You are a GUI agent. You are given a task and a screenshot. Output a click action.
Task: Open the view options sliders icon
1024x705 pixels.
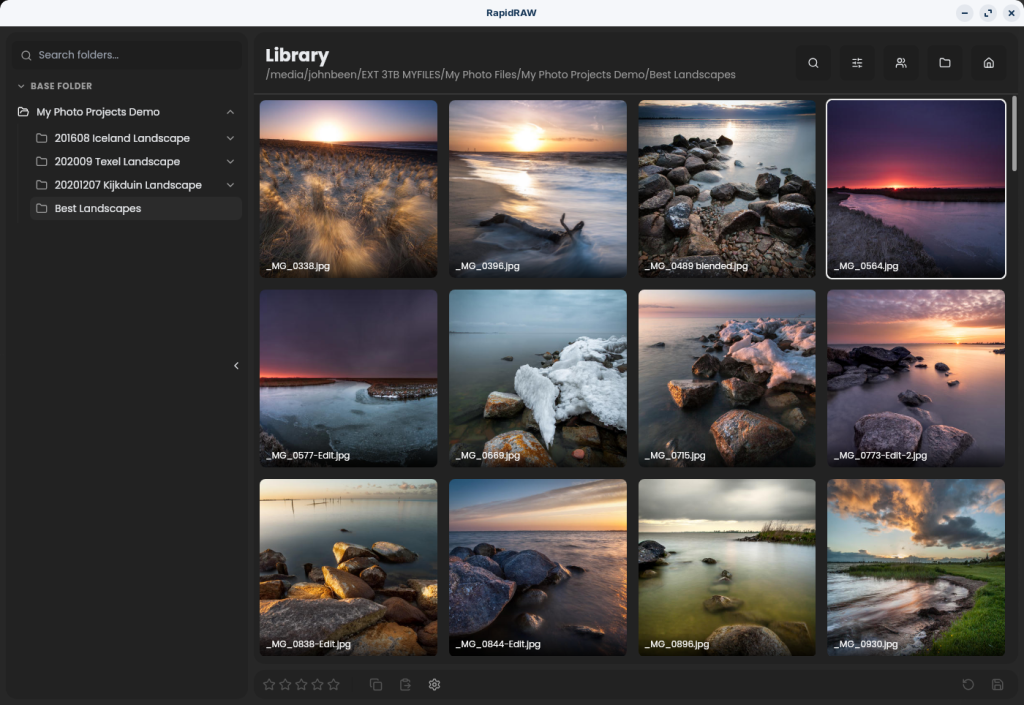coord(857,63)
